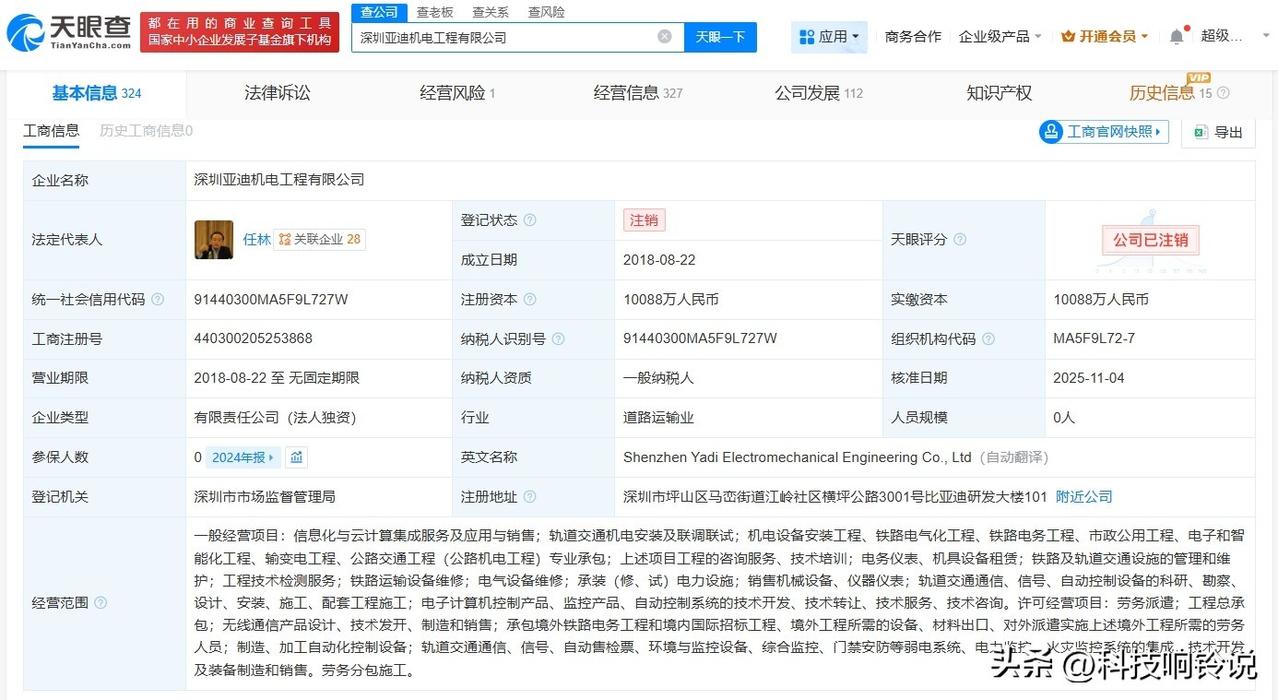
Task: Select establishment date 2018-08-22
Action: pyautogui.click(x=659, y=260)
